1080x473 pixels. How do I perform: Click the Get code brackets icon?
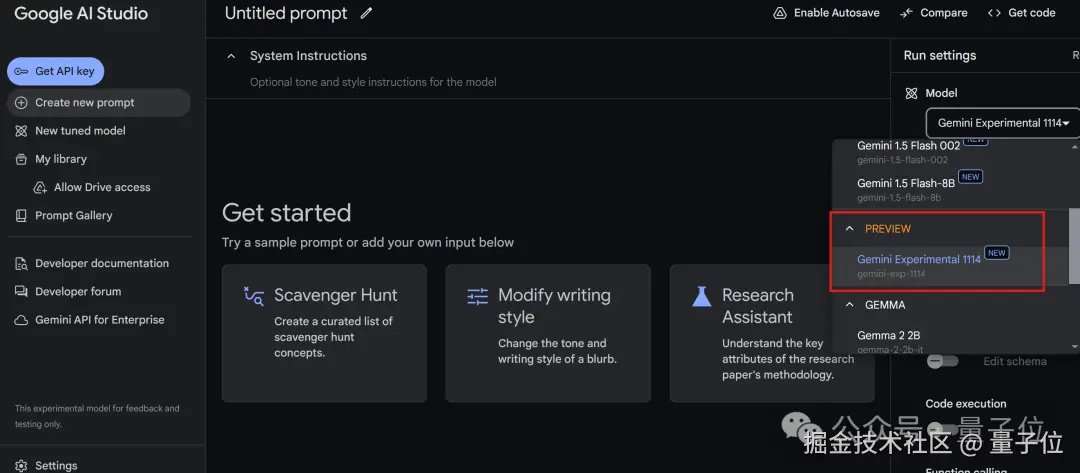coord(994,13)
